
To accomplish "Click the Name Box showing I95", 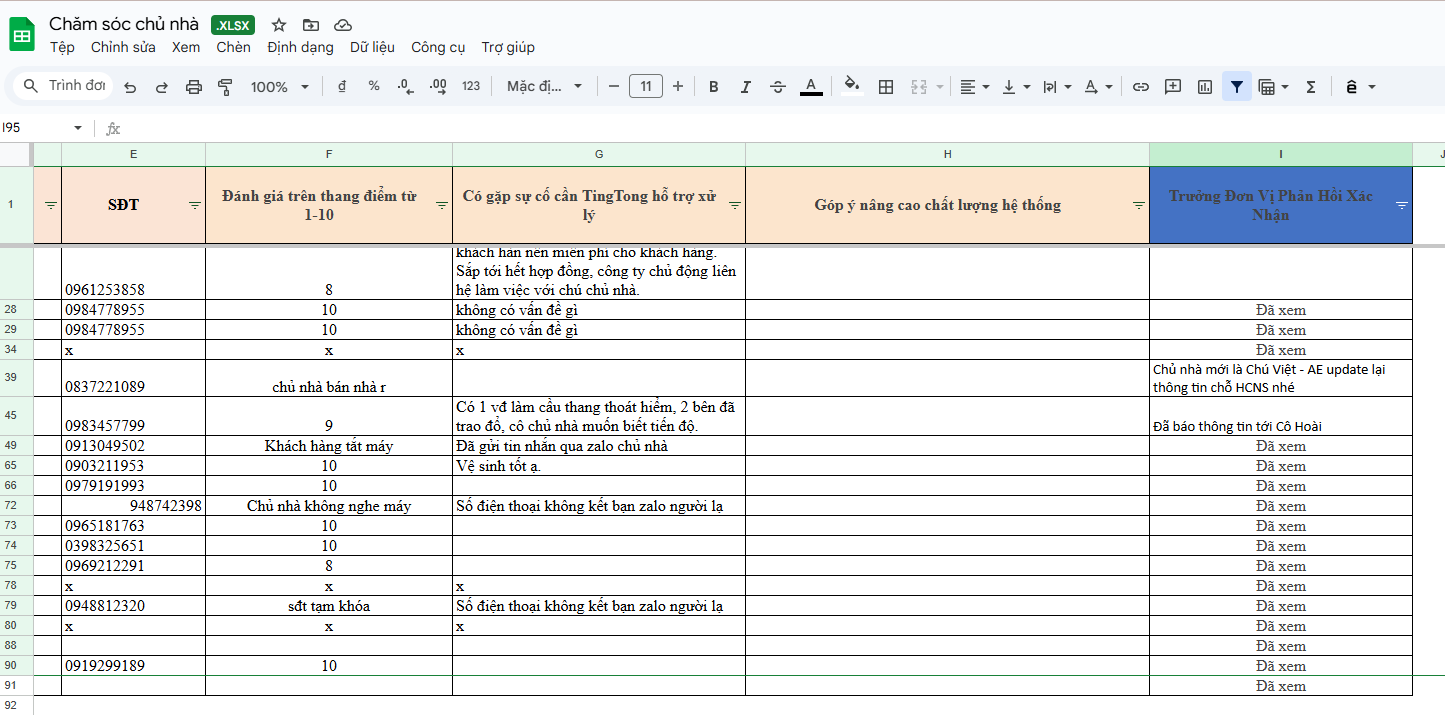I will click(40, 128).
